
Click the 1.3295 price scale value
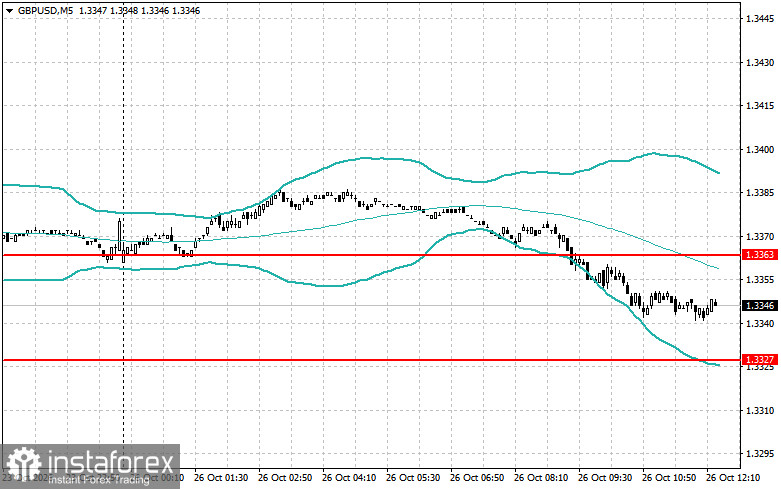point(760,454)
